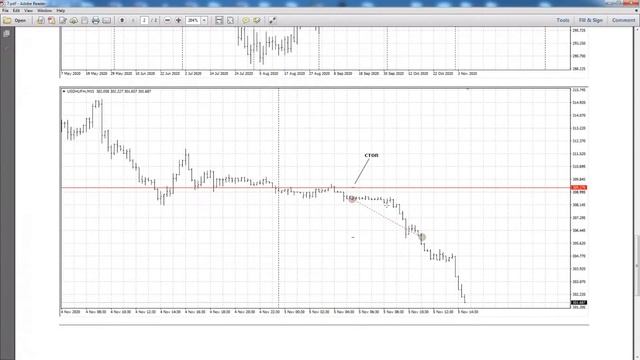Zoom in with the plus icon
Image resolution: width=640 pixels, height=360 pixels.
(x=178, y=20)
